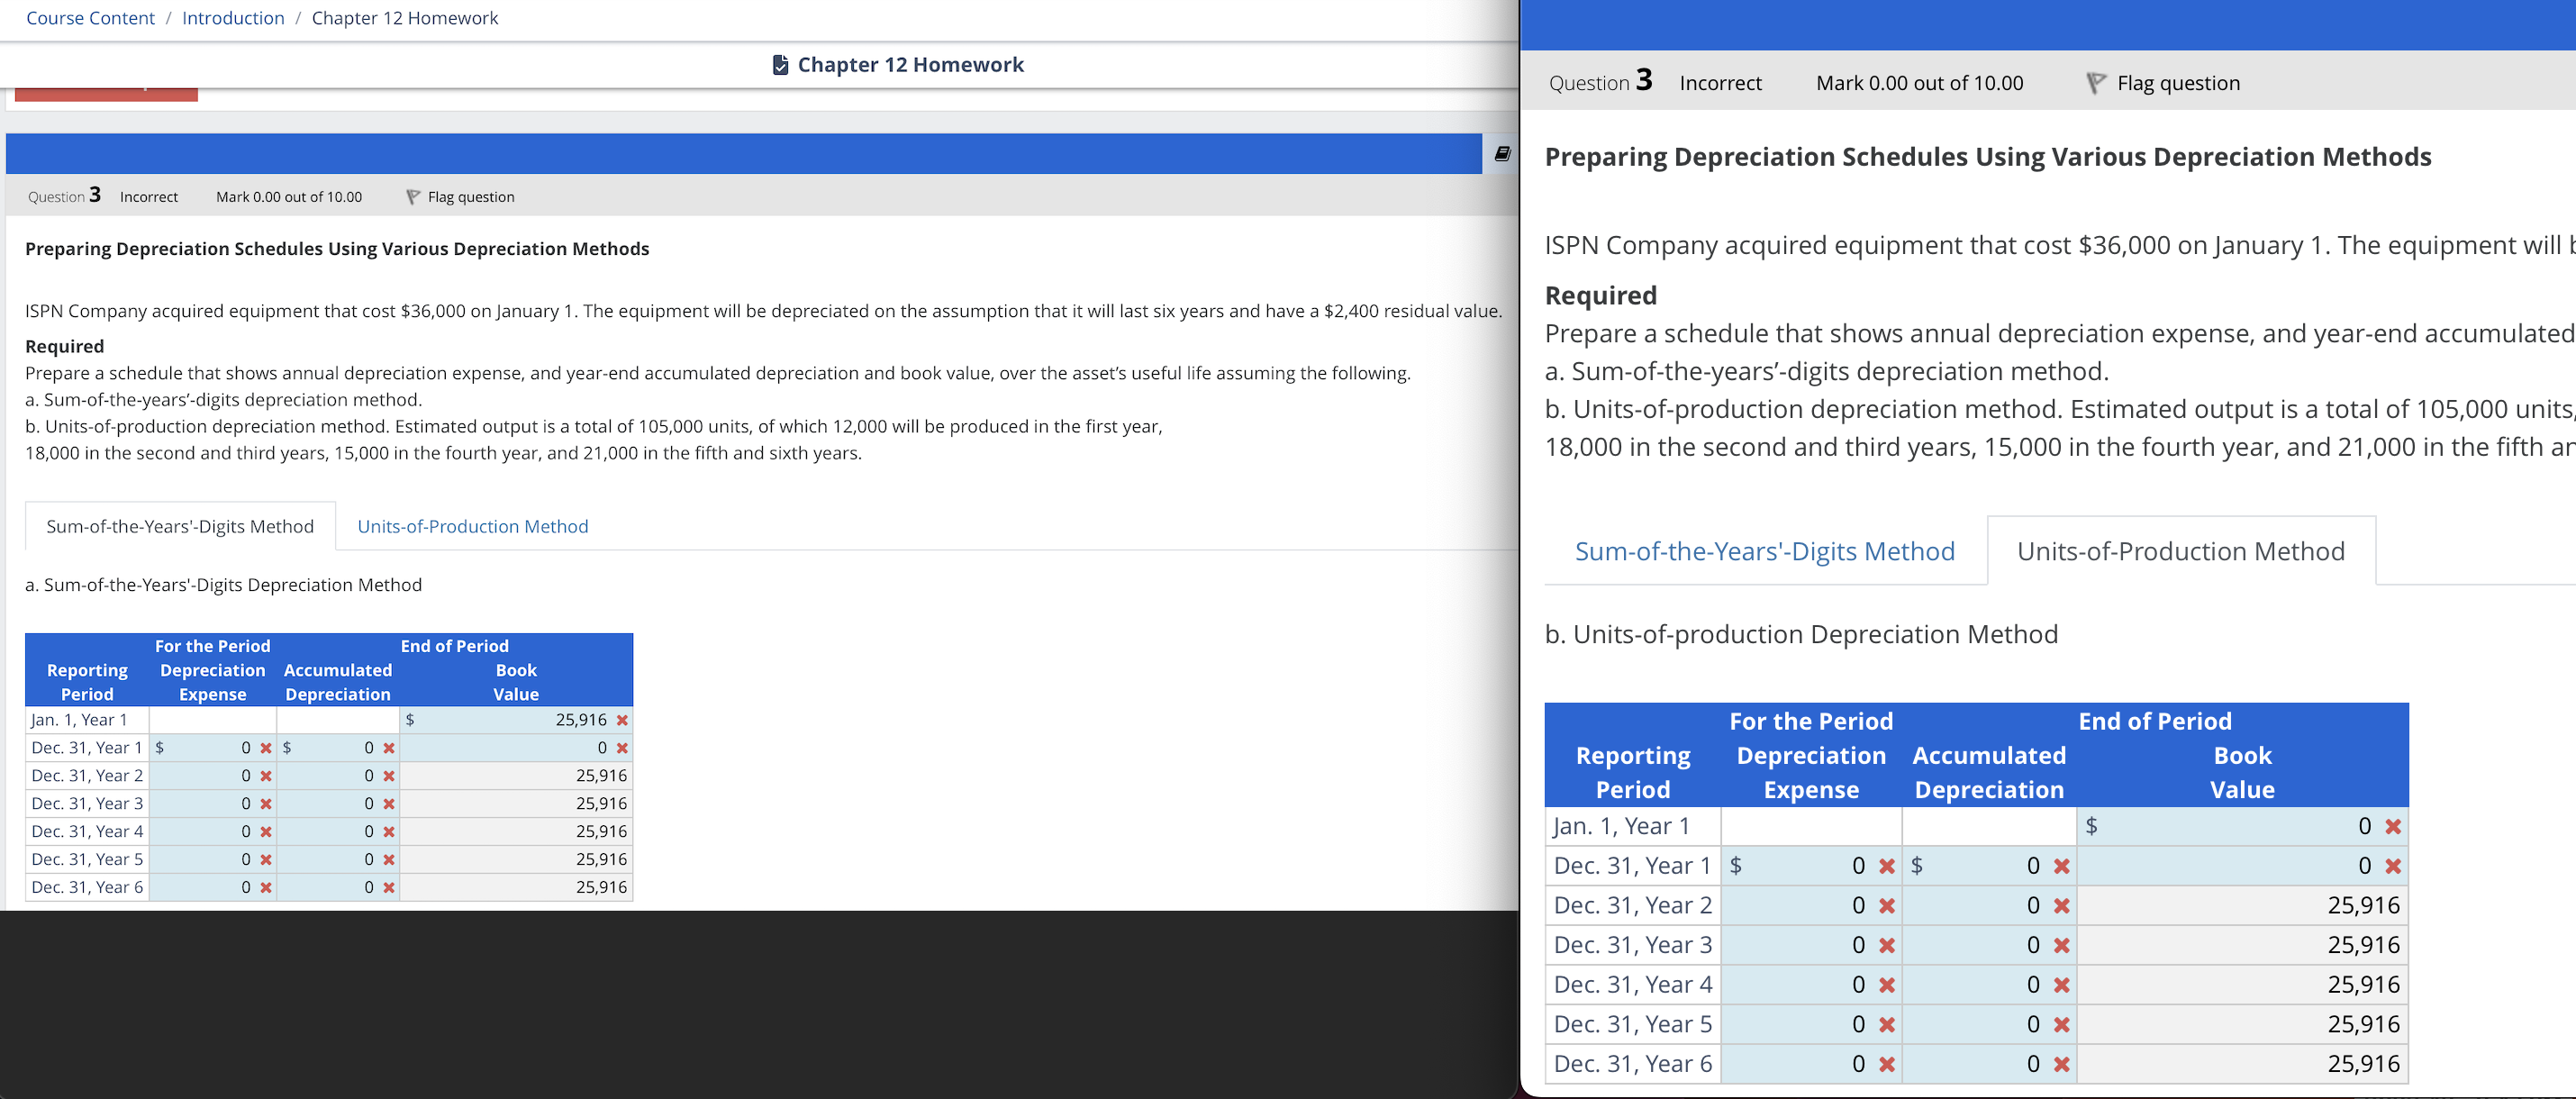Screen dimensions: 2576x1099
Task: Click the Chapter 12 Homework title icon
Action: point(780,65)
